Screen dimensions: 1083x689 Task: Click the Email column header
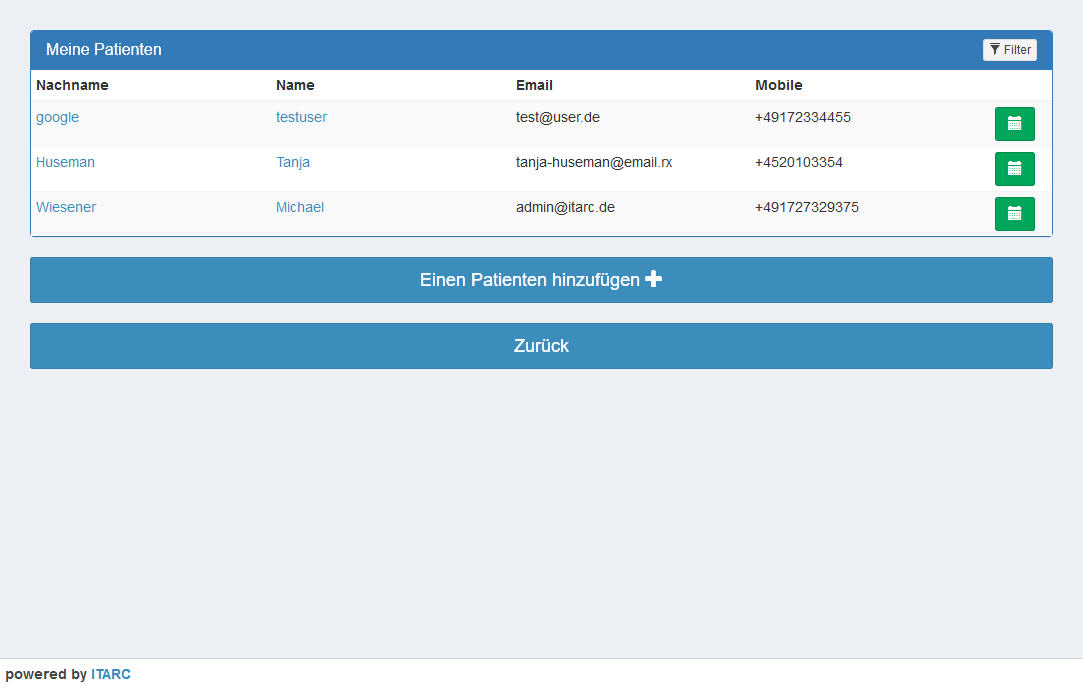click(x=534, y=85)
